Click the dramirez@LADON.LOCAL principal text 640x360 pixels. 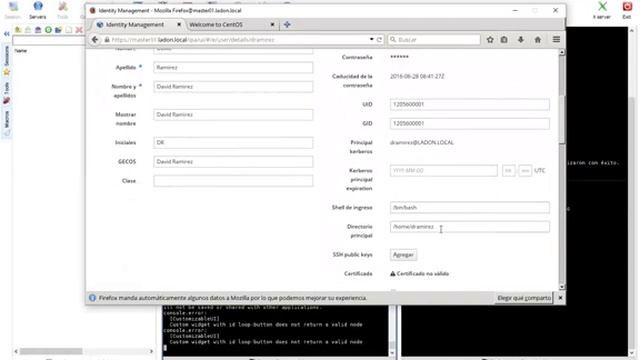tap(422, 142)
